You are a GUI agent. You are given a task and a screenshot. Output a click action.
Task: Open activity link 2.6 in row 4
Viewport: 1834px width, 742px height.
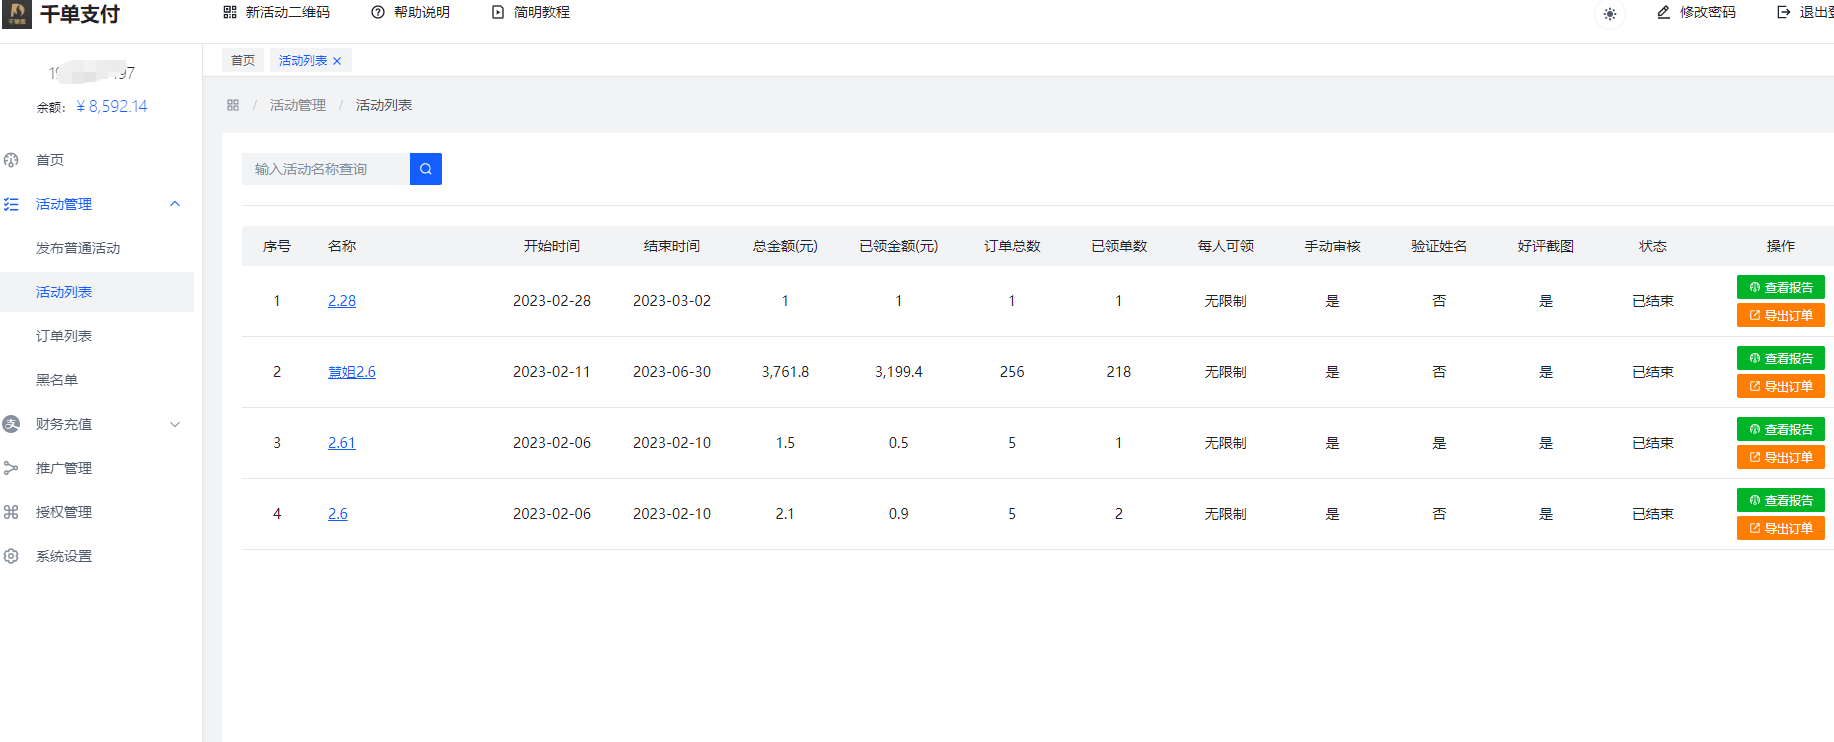coord(338,514)
